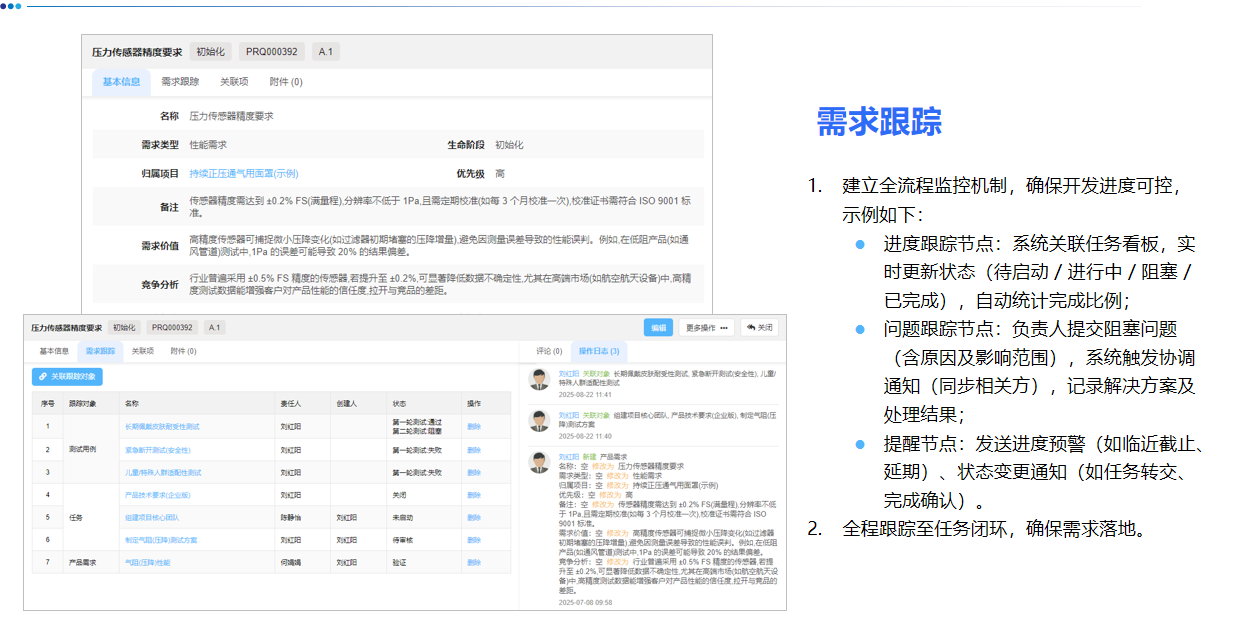This screenshot has height=631, width=1255.
Task: Click the back-arrow icon on the 关闭 button
Action: tap(751, 328)
